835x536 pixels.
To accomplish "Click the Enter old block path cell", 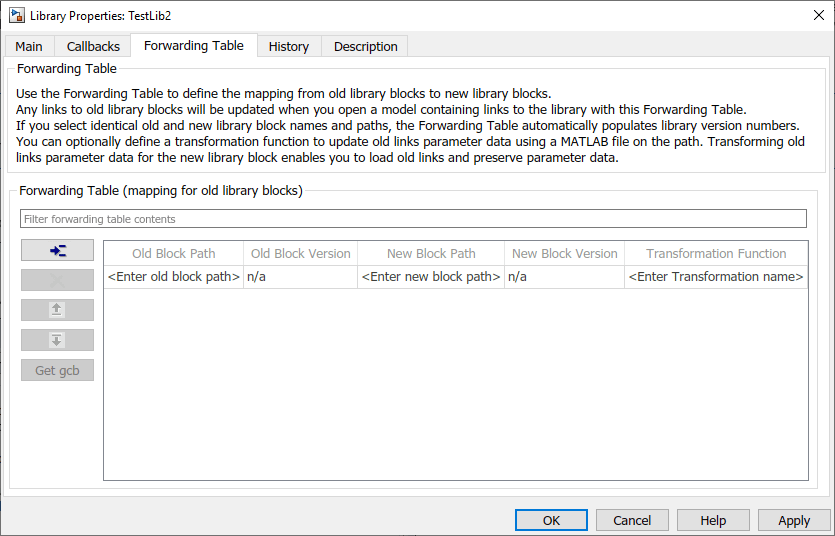I will point(173,277).
